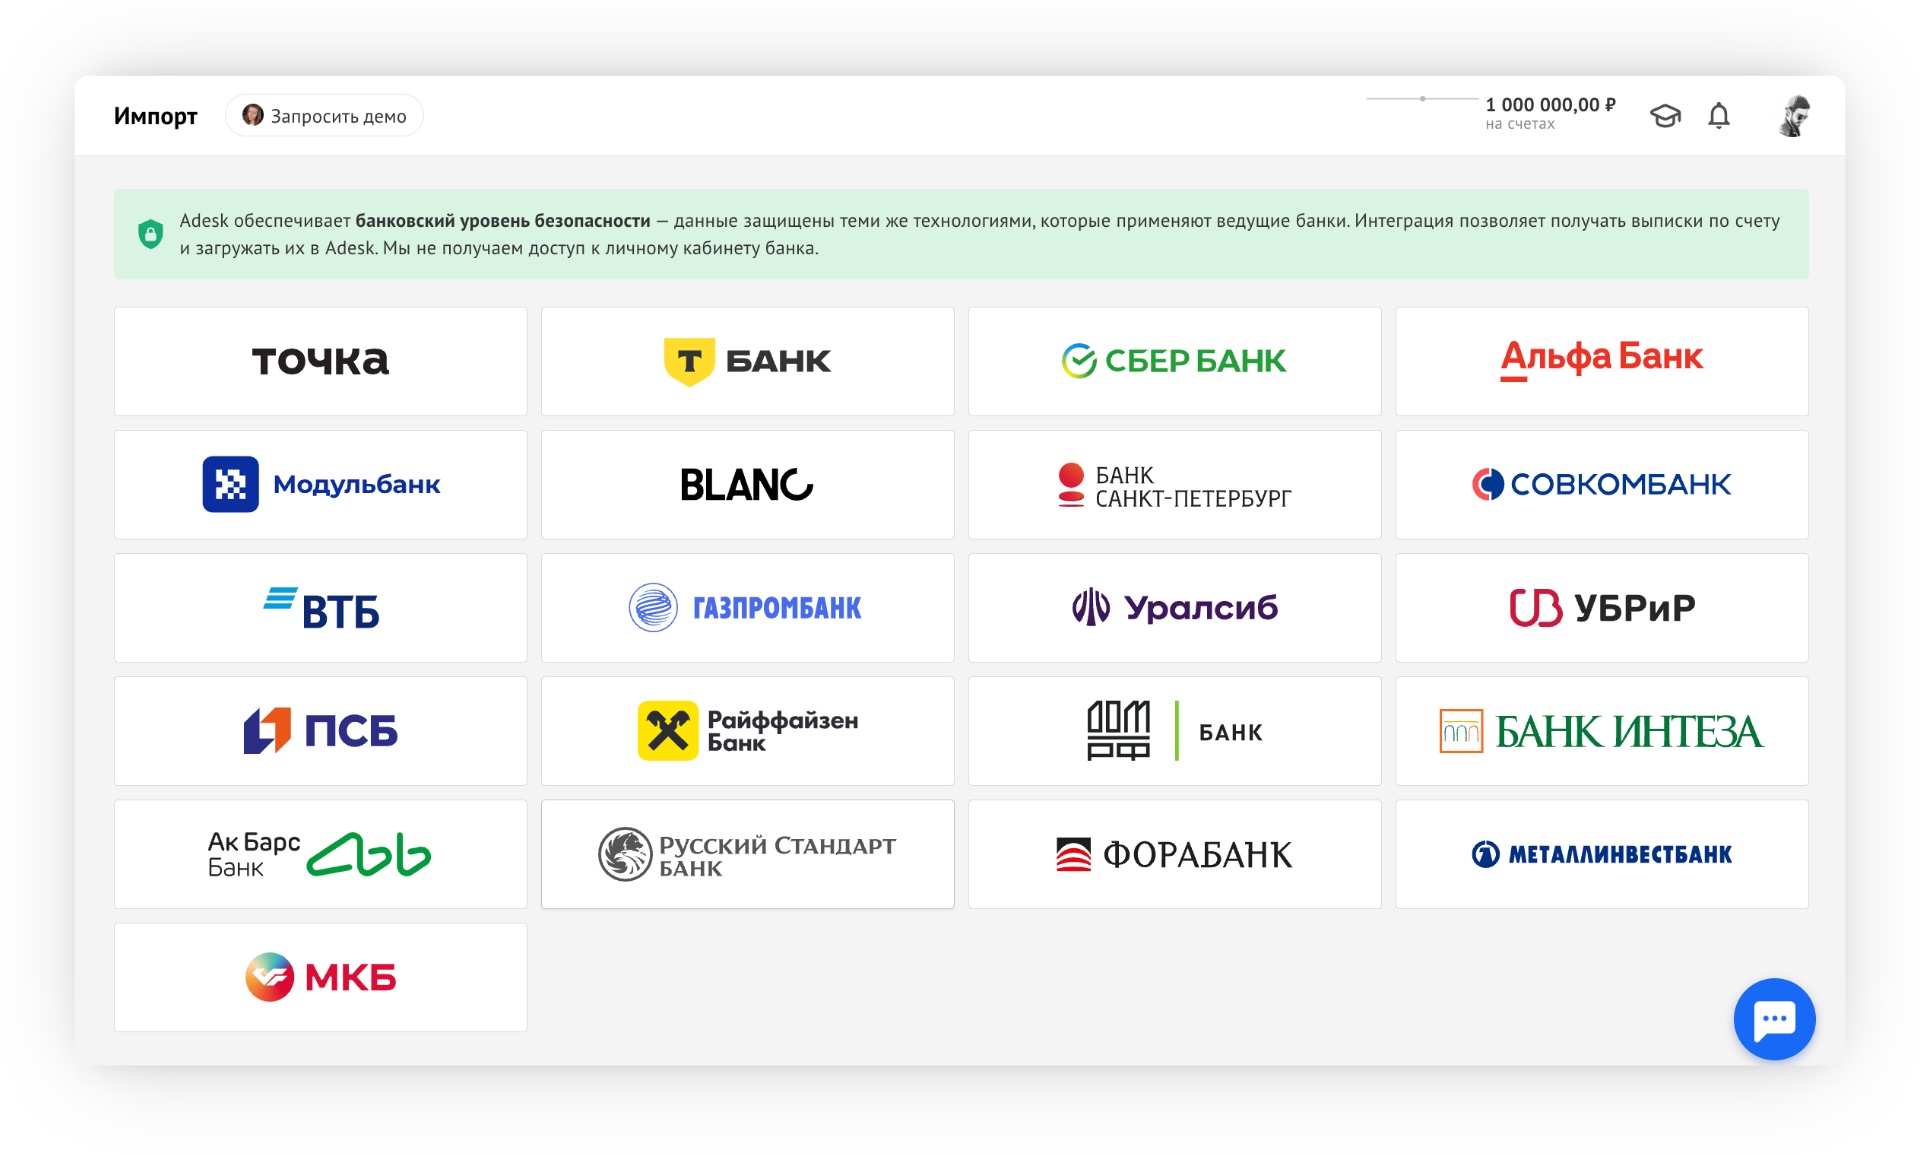Click the green security shield icon
The image size is (1920, 1155).
(151, 234)
